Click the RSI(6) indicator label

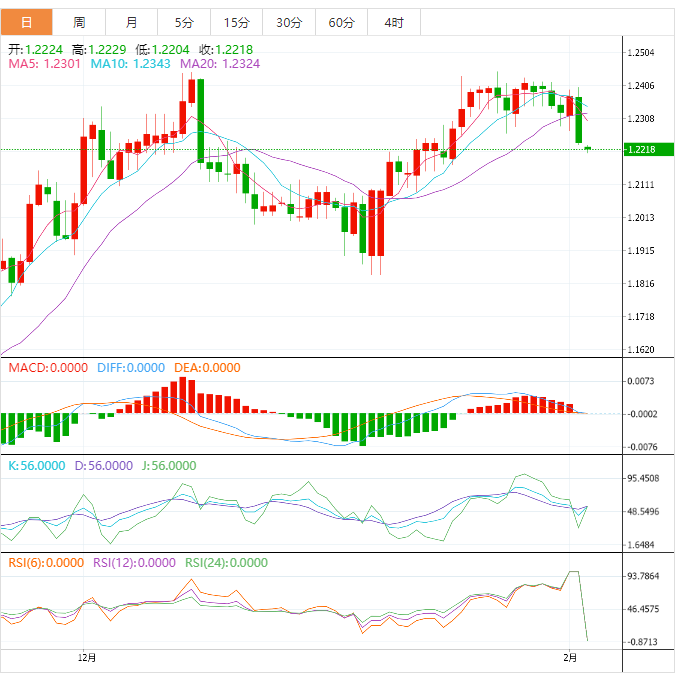(46, 562)
